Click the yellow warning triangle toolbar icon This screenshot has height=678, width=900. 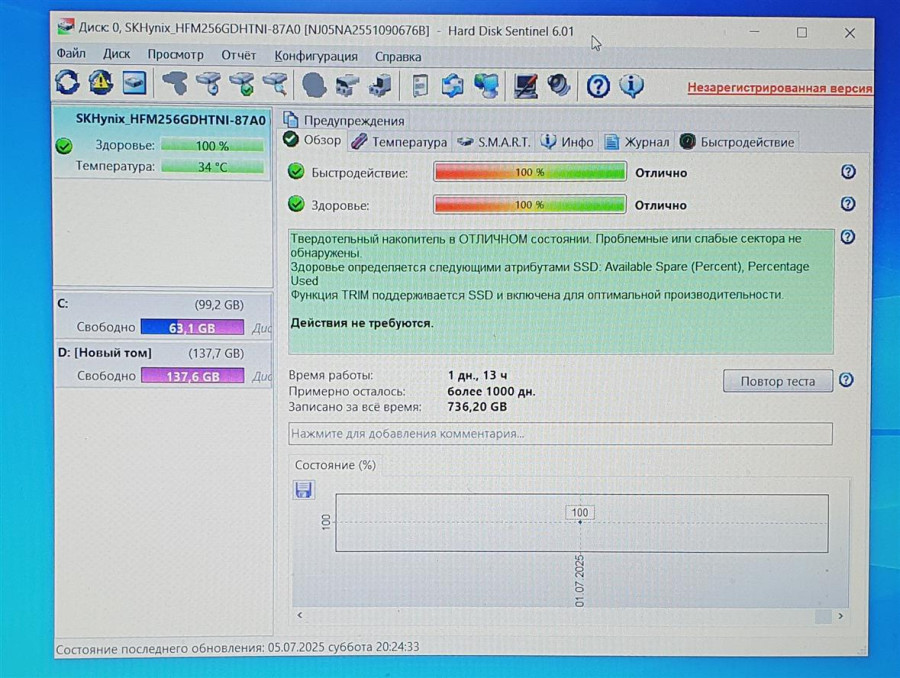[x=100, y=82]
